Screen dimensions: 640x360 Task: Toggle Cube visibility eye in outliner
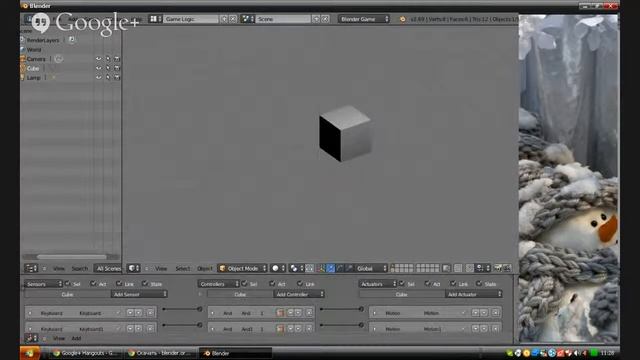(x=98, y=68)
